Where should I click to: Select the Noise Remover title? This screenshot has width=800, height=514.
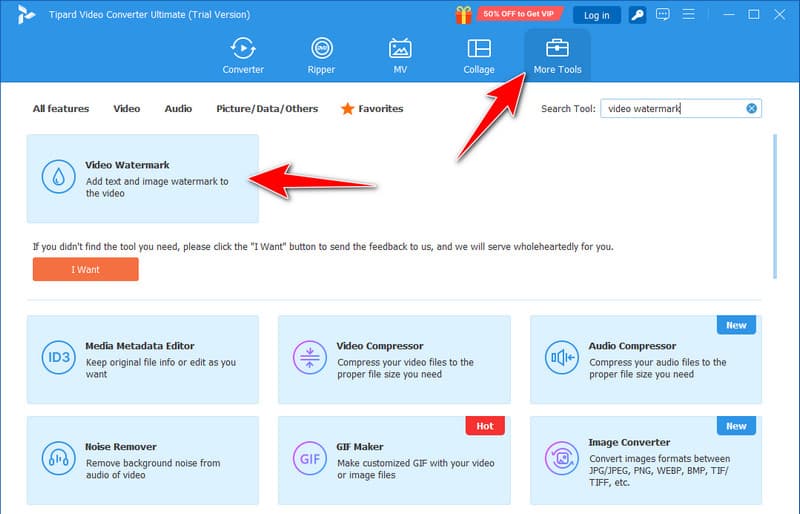coord(120,447)
